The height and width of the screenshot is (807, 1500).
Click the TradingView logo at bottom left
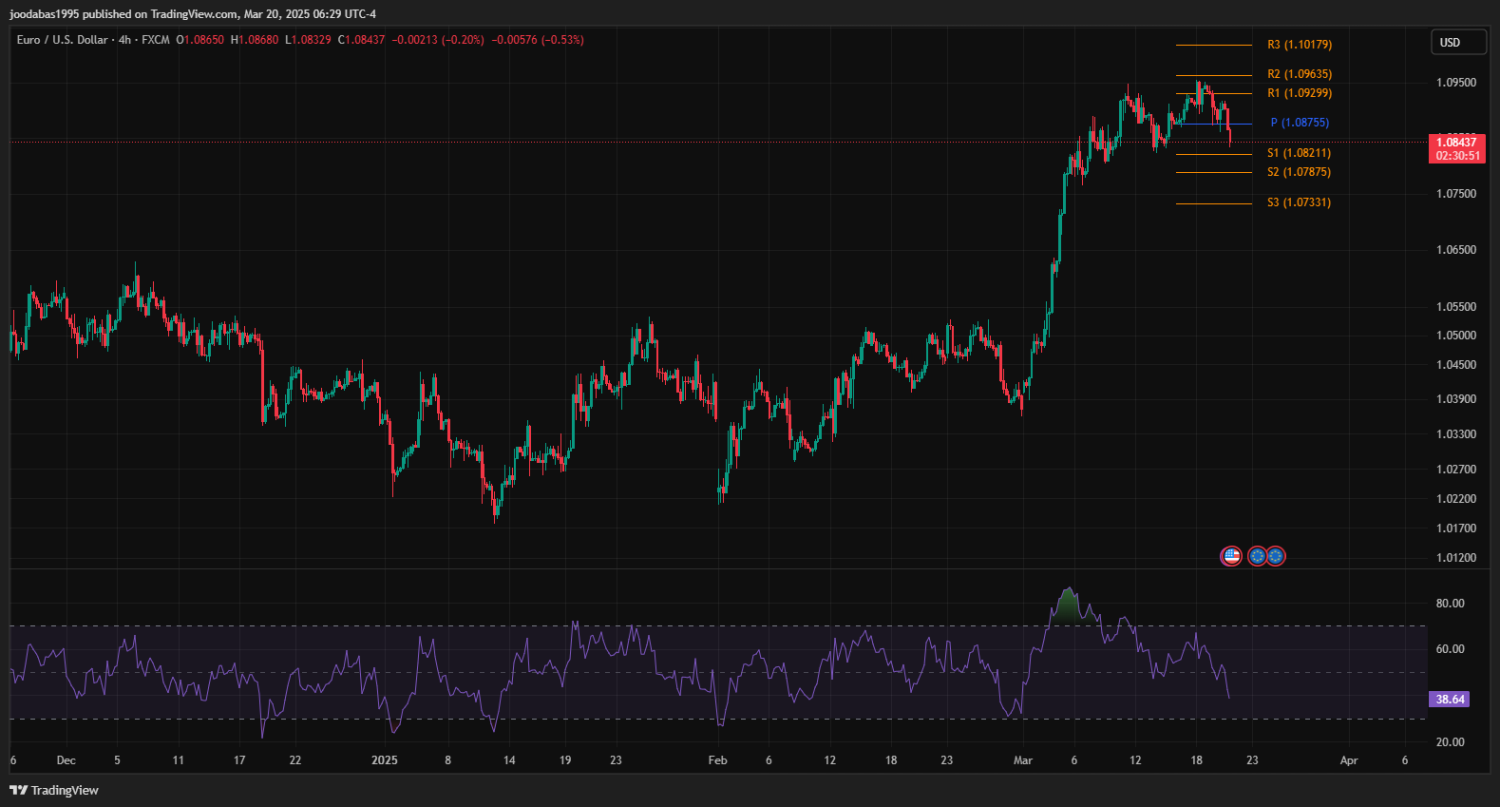(x=54, y=790)
